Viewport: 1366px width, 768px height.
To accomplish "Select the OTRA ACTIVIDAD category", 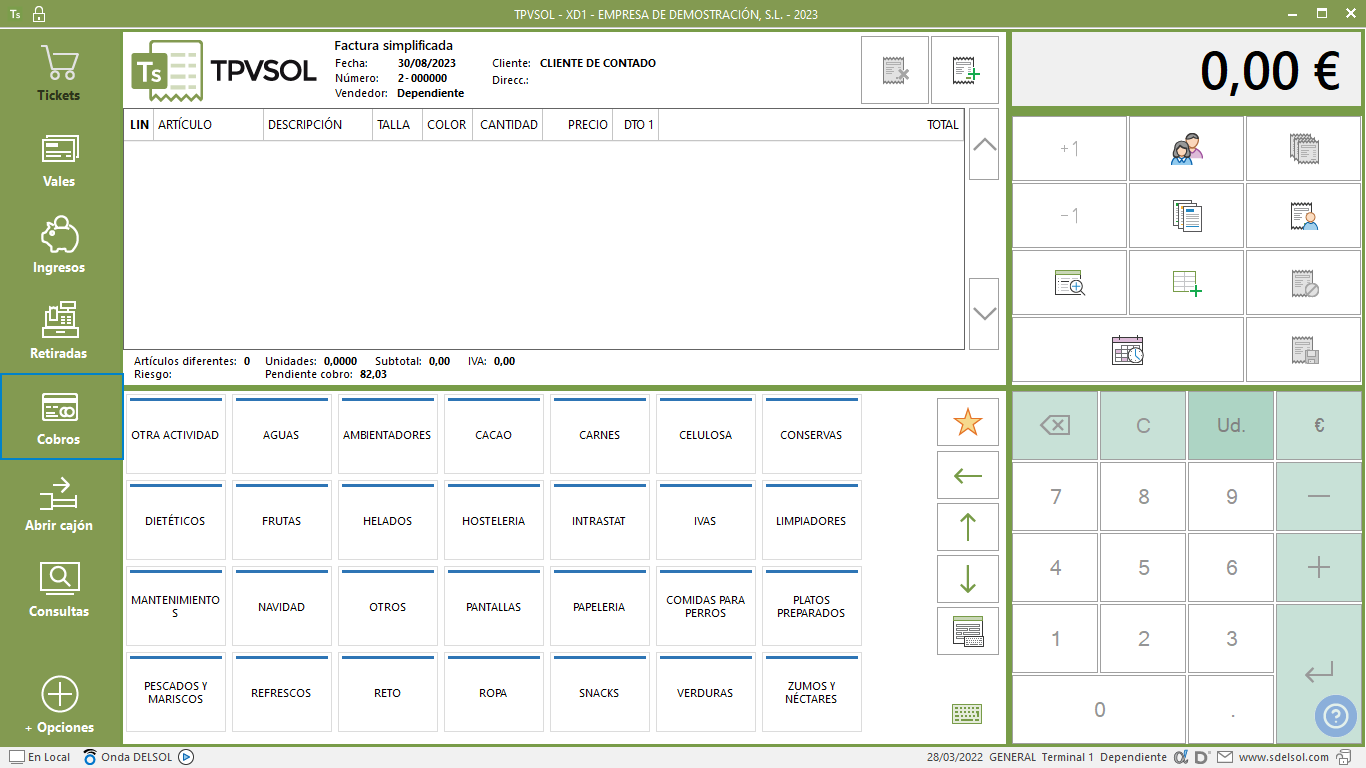I will click(x=175, y=434).
